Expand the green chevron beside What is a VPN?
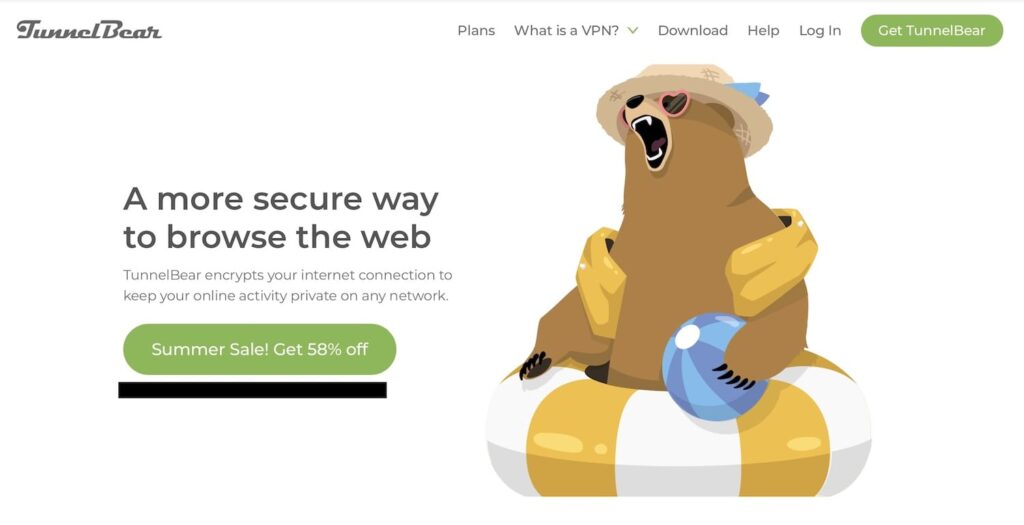The width and height of the screenshot is (1024, 525). click(633, 31)
